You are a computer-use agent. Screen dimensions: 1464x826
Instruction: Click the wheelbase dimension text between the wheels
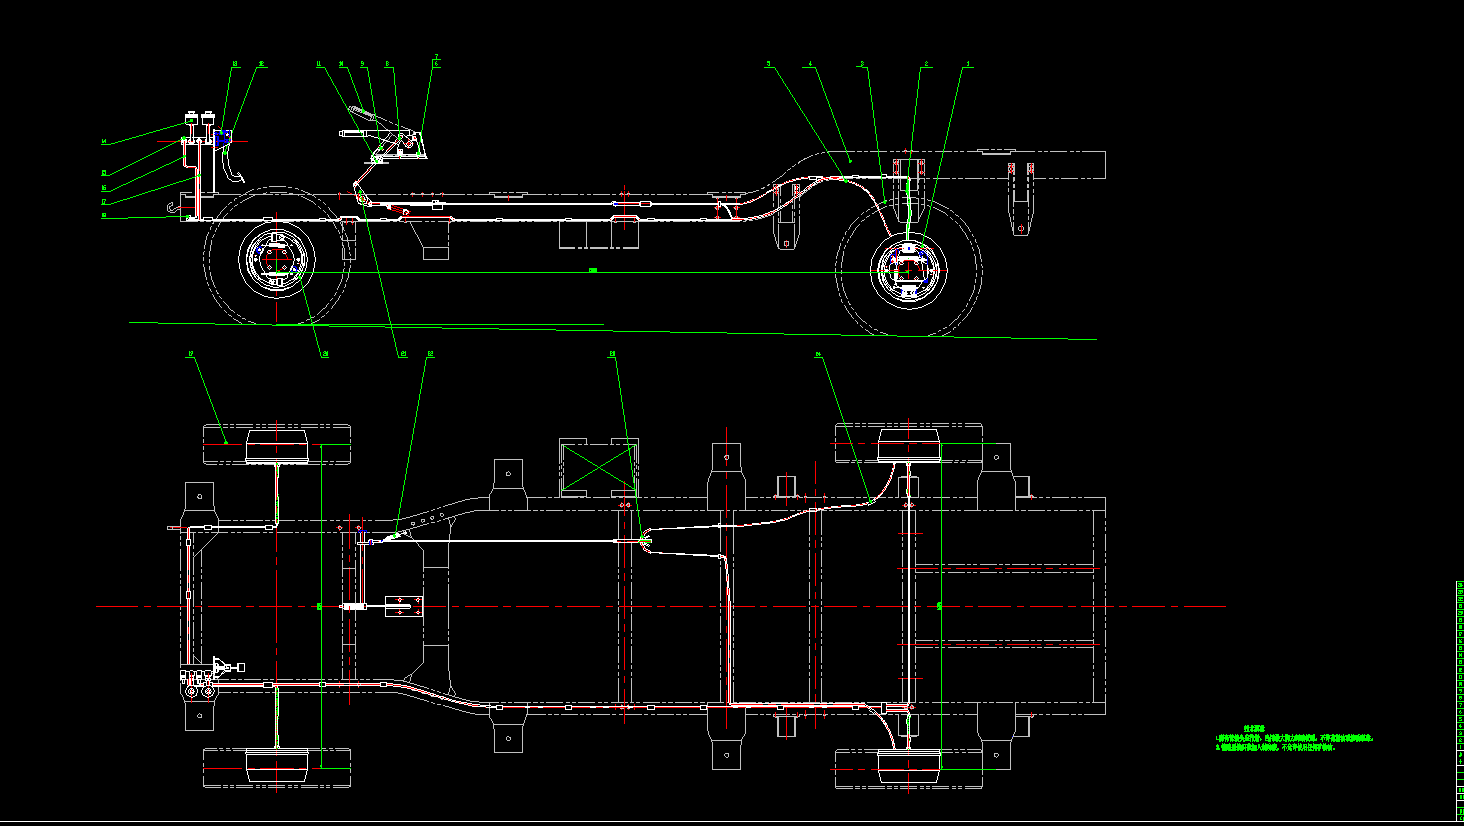point(593,270)
